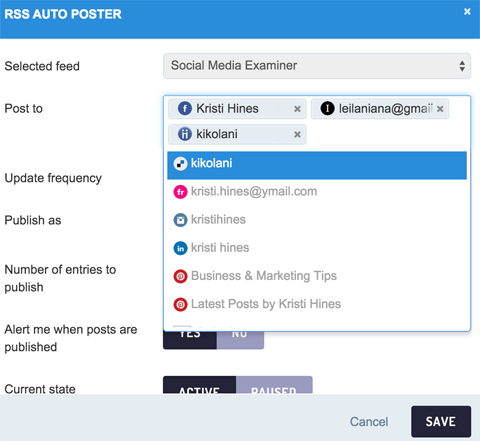The height and width of the screenshot is (441, 480).
Task: Click LinkedIn icon next to kristi hines
Action: click(x=180, y=248)
